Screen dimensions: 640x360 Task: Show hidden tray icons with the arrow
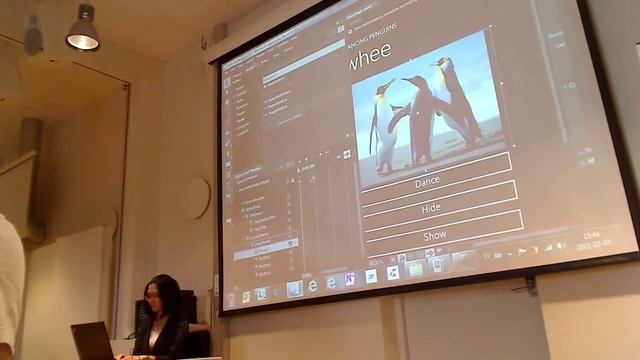coord(510,254)
